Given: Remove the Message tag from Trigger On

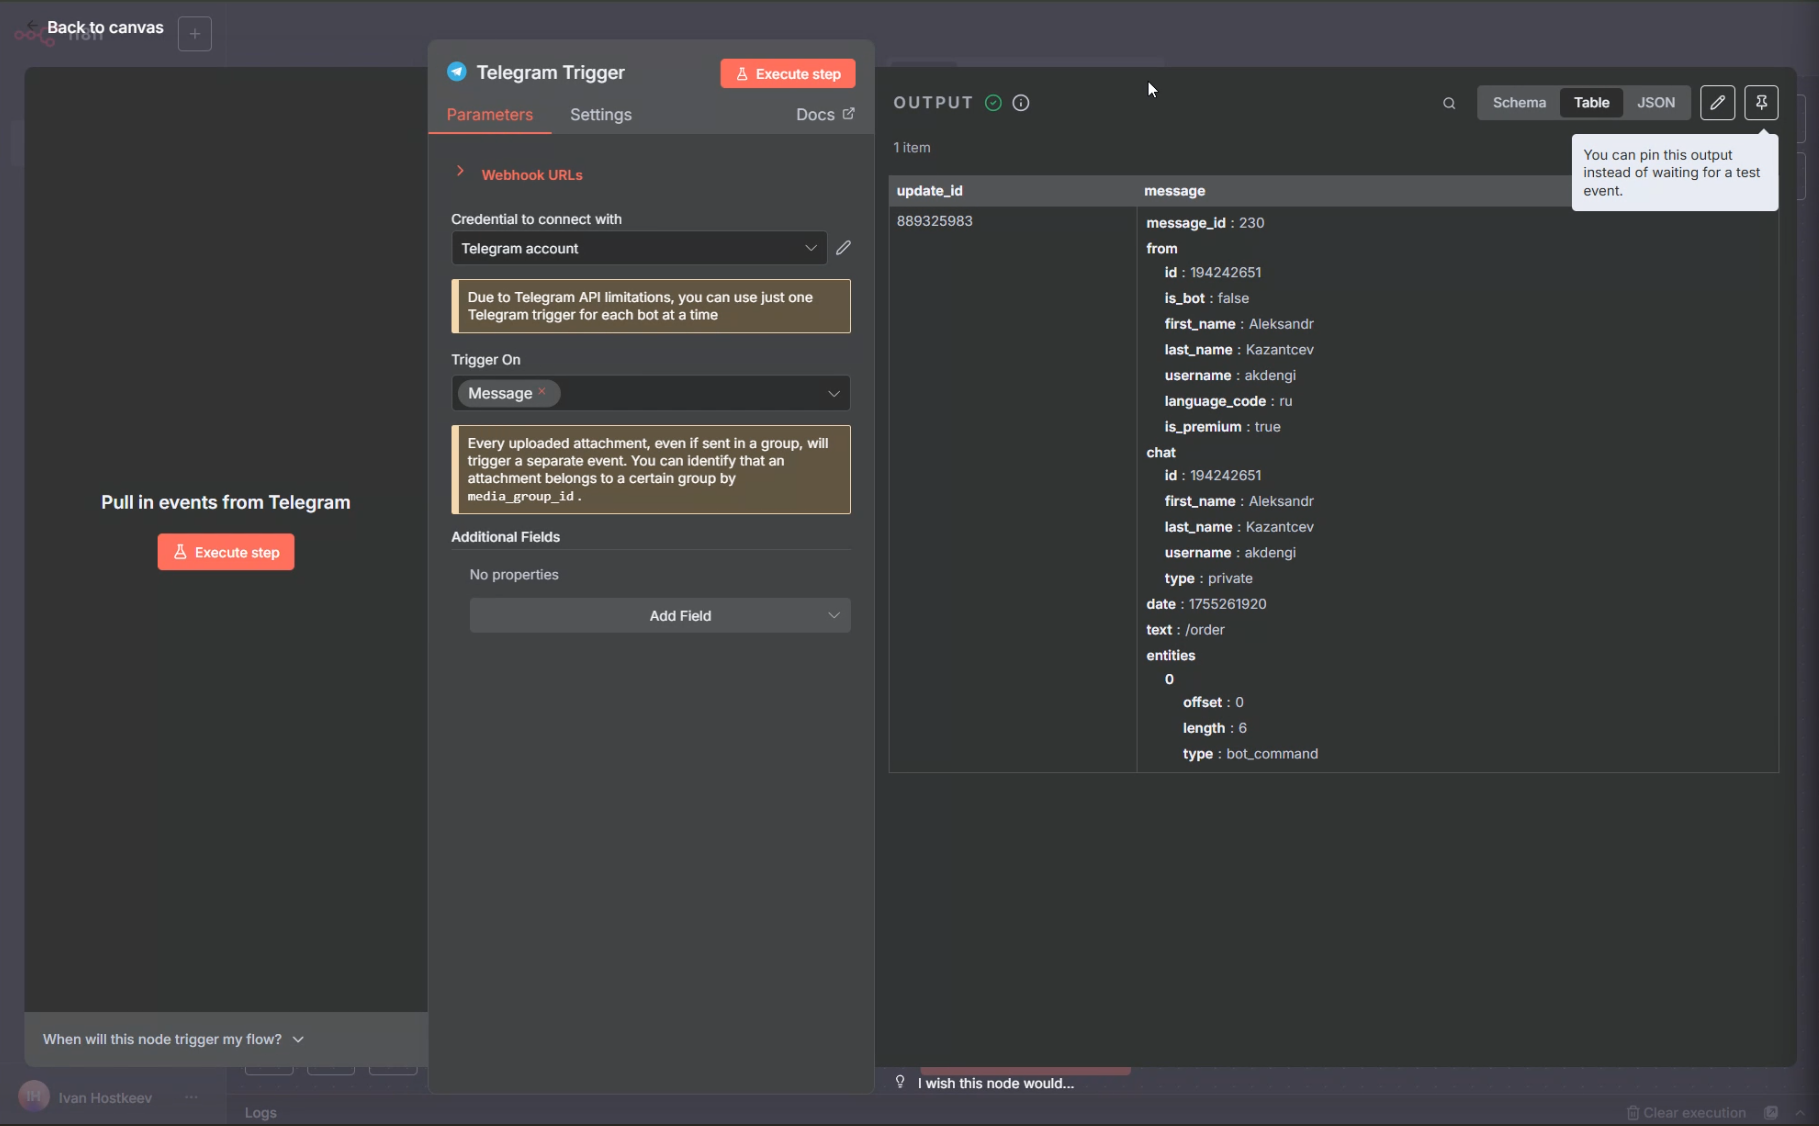Looking at the screenshot, I should click(x=542, y=392).
